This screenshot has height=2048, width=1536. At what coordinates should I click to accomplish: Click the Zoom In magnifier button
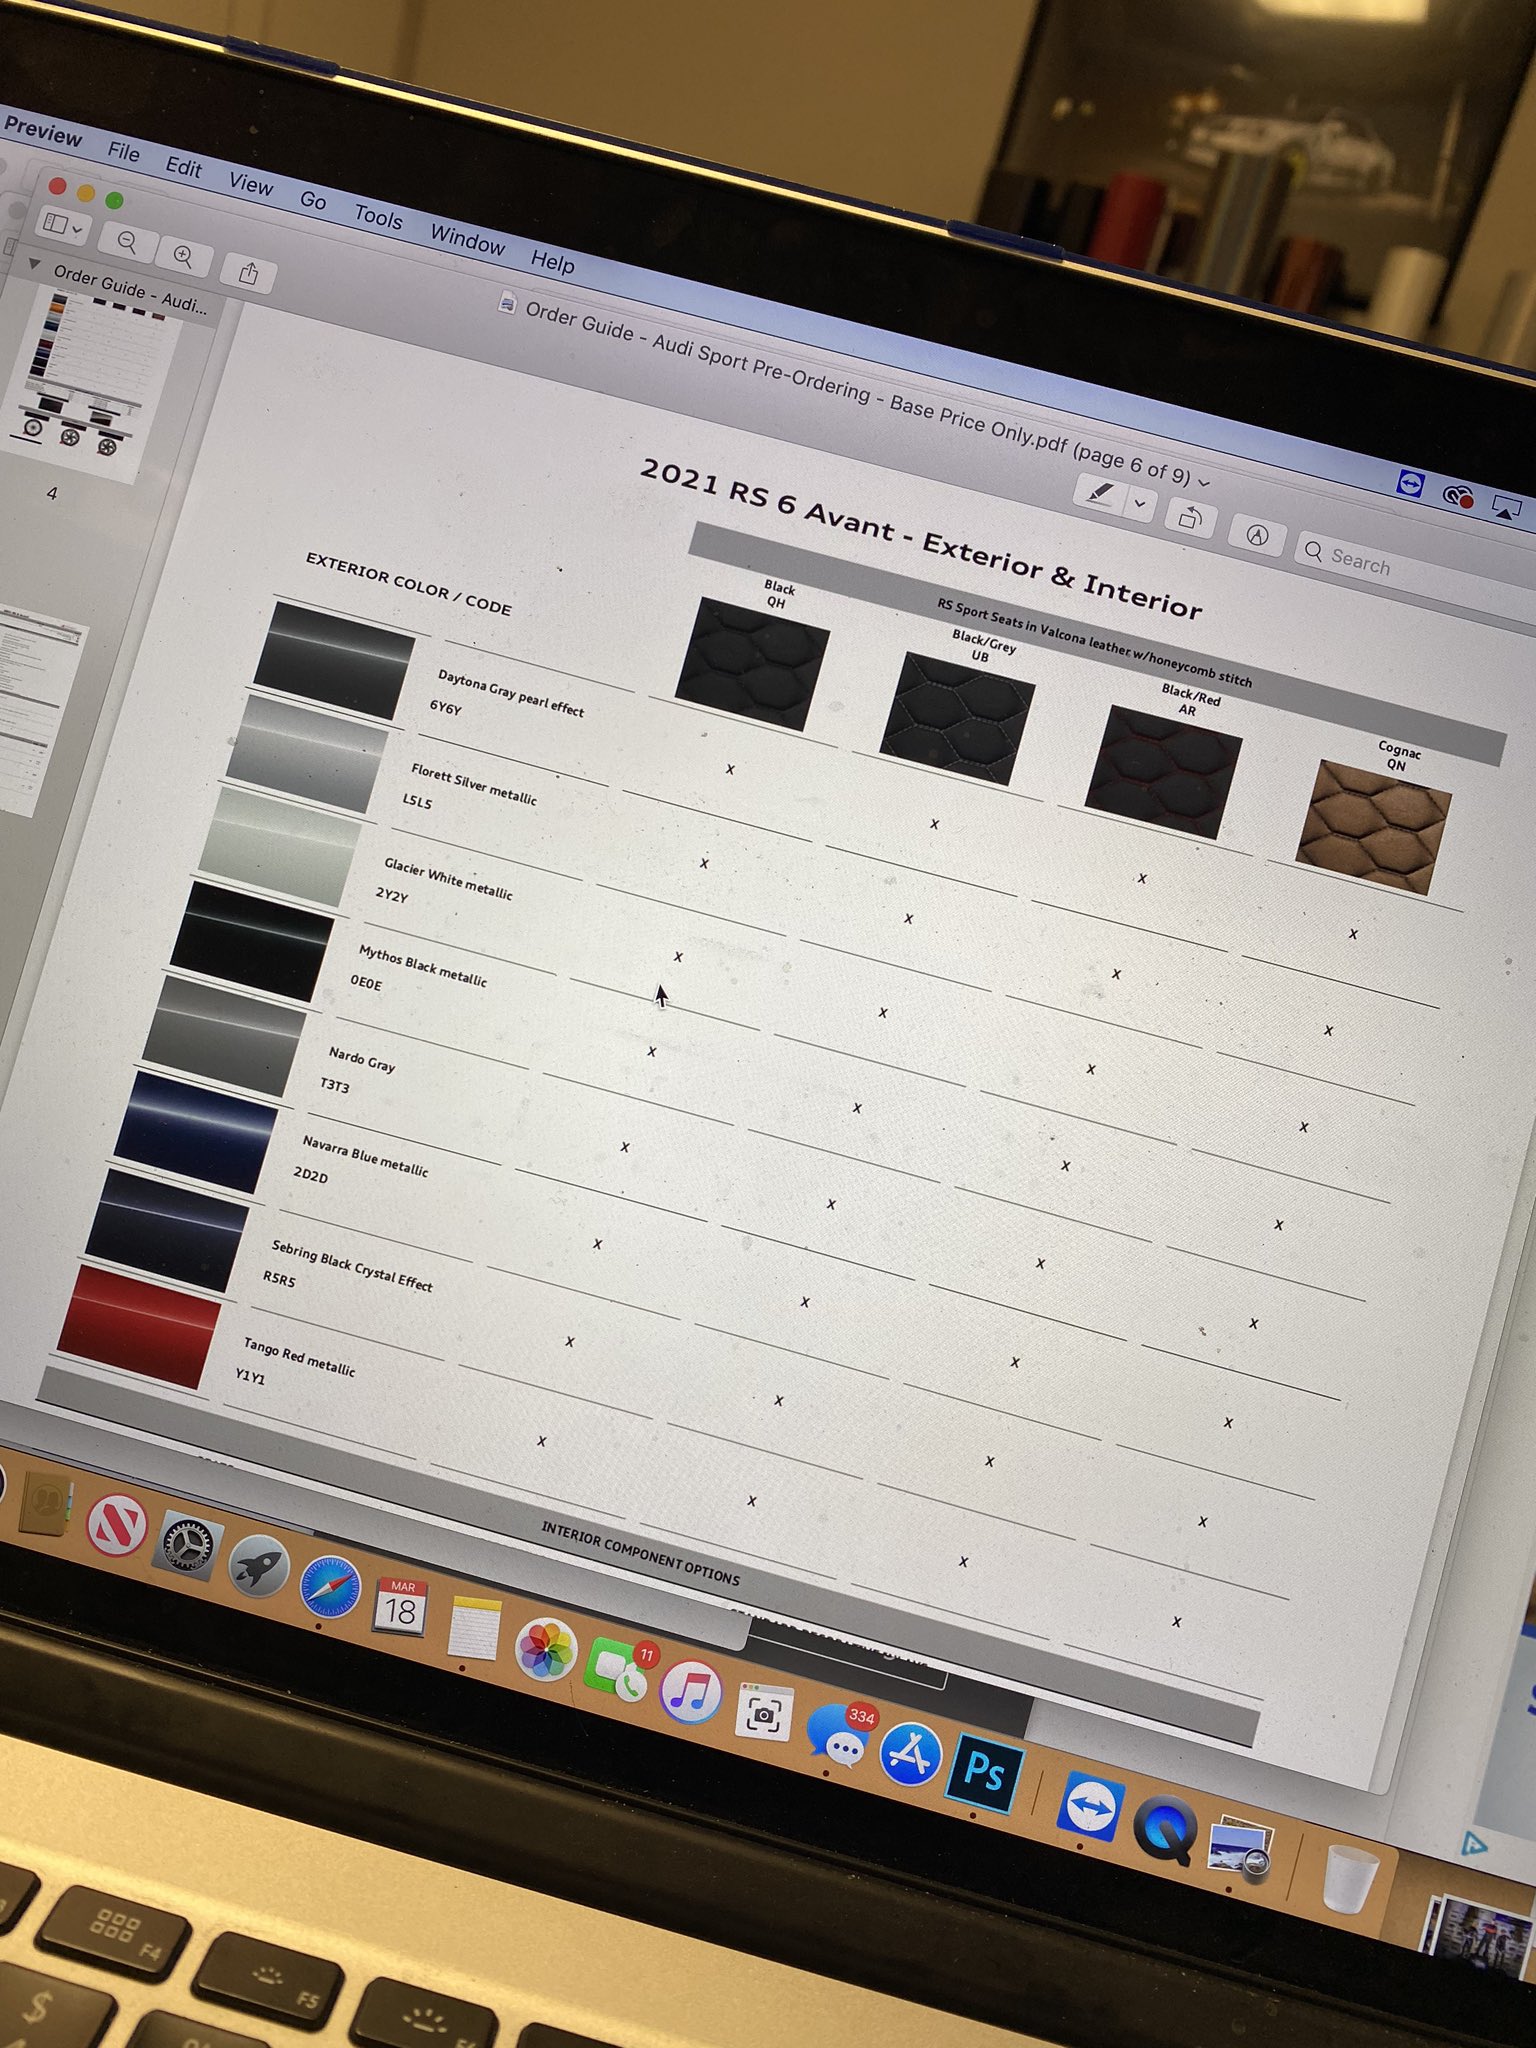[183, 256]
